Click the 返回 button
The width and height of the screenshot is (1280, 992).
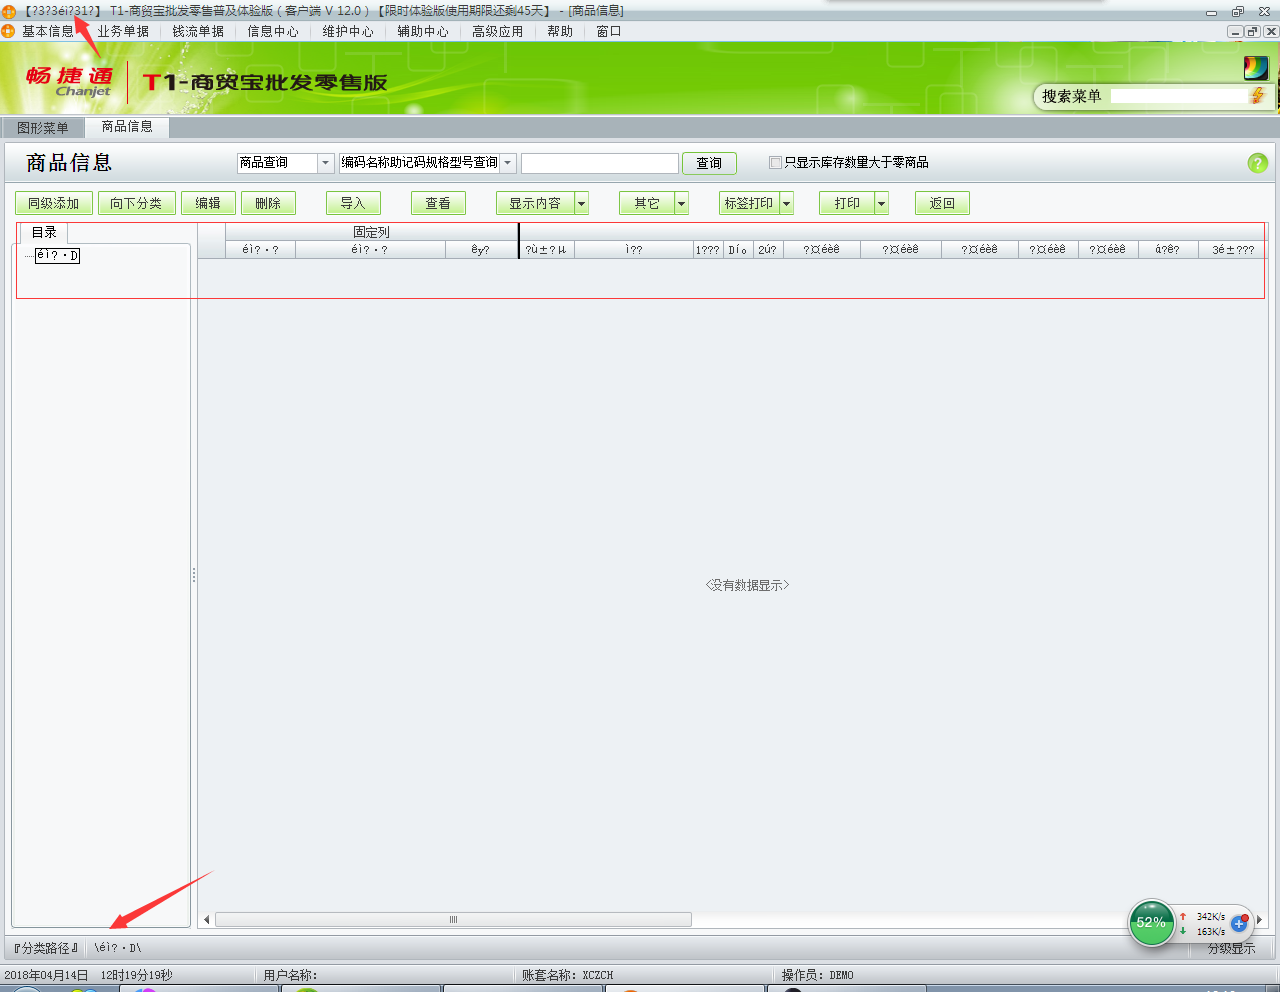click(942, 203)
